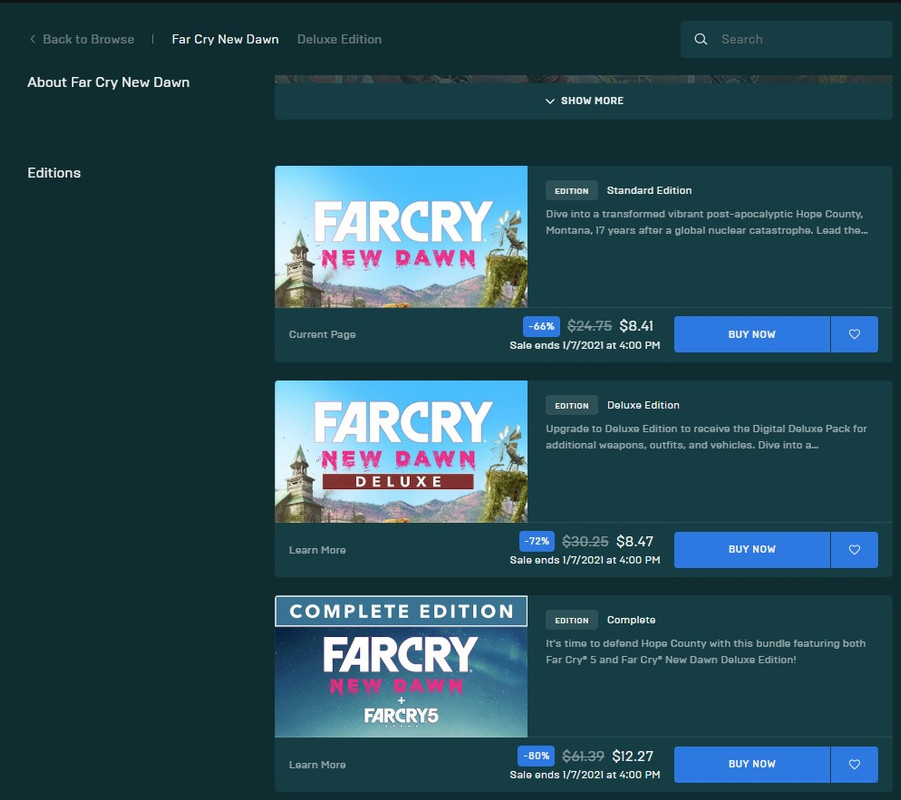Click the search magnifier icon
The image size is (901, 800).
coord(700,39)
